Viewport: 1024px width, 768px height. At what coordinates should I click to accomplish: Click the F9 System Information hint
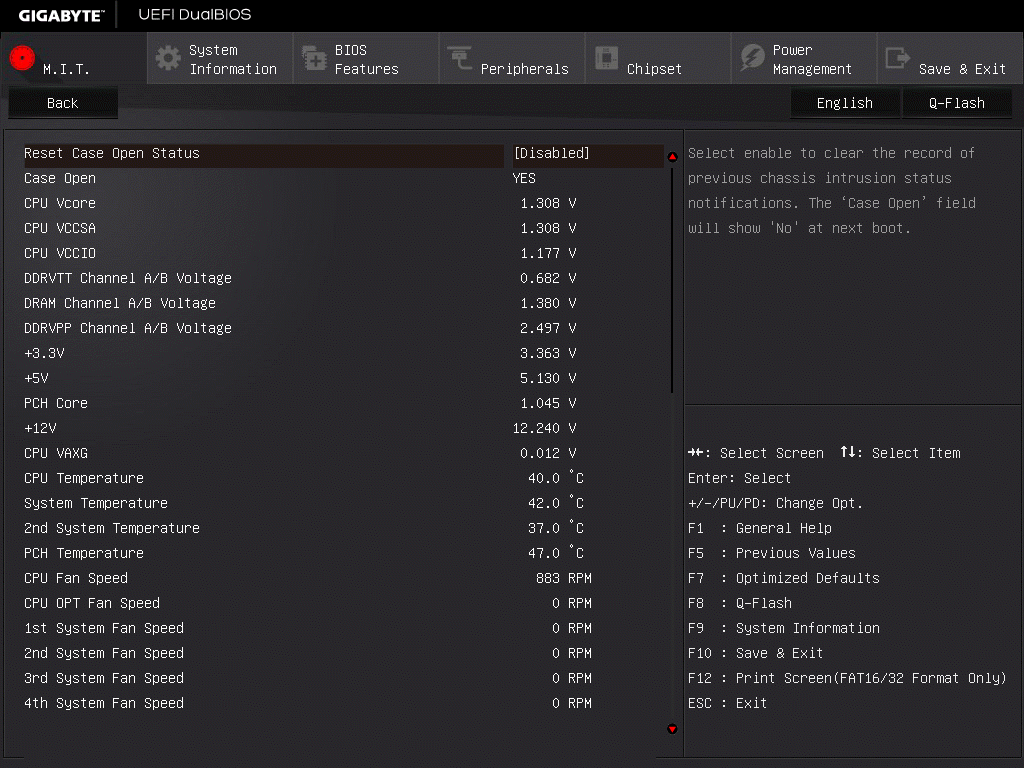click(x=784, y=628)
